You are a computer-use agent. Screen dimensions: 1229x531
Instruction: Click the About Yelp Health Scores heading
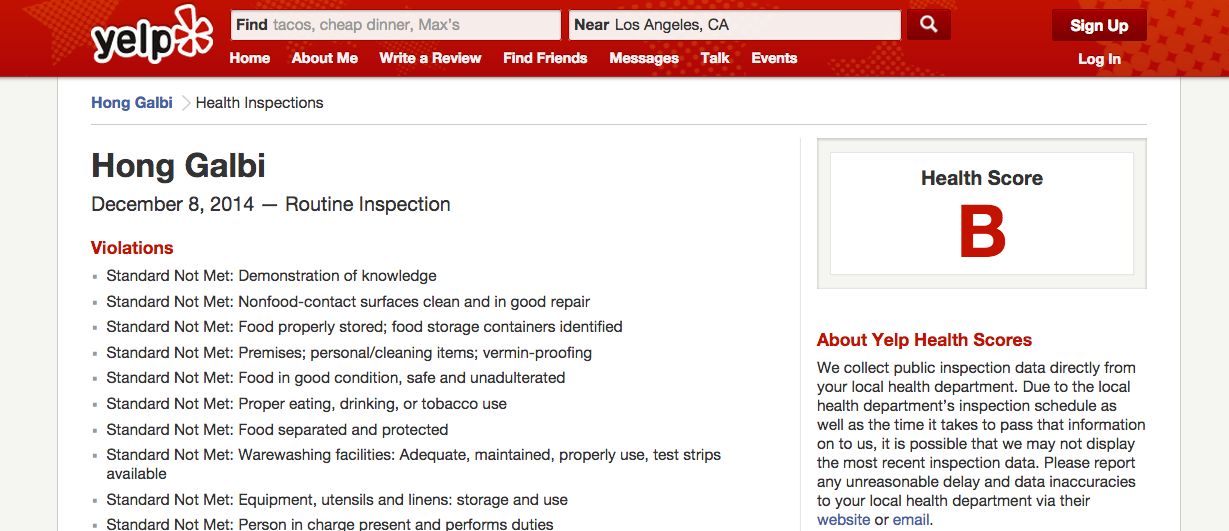pos(924,340)
